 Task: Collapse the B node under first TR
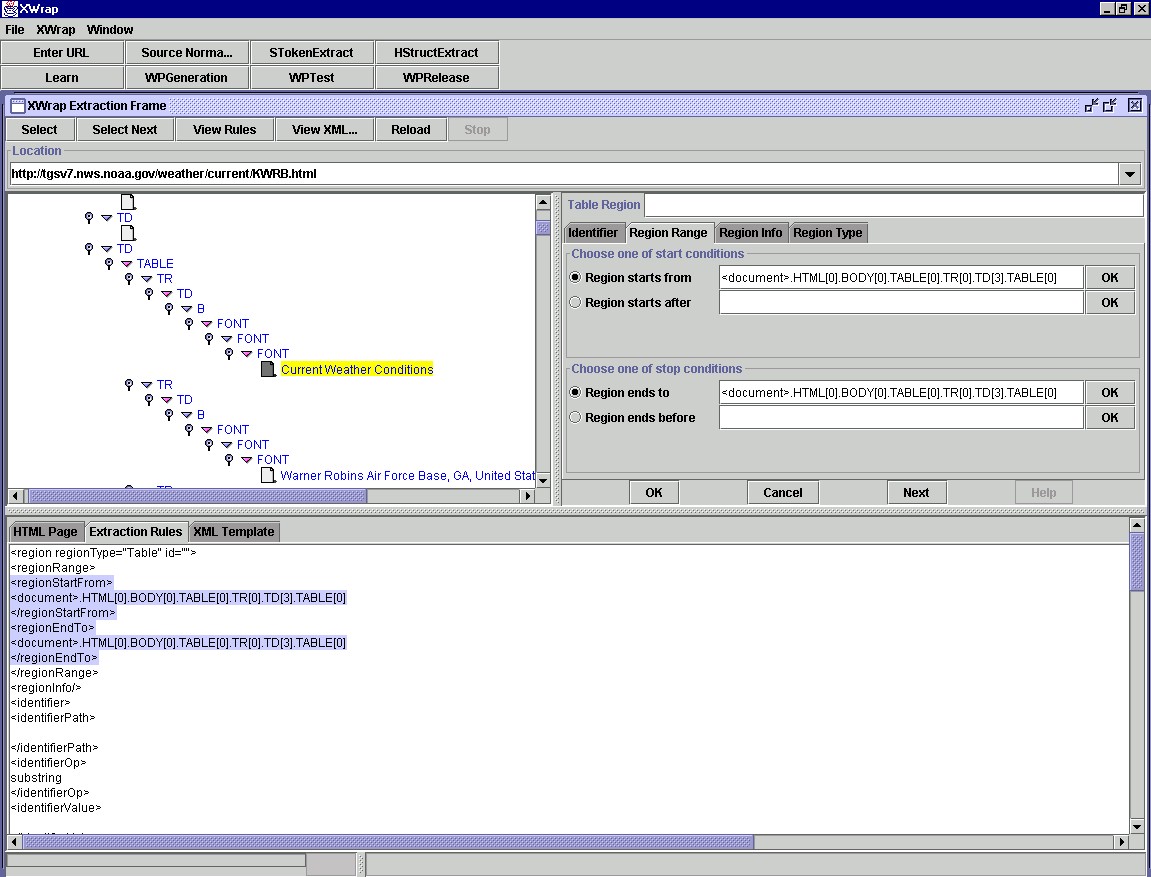[186, 309]
